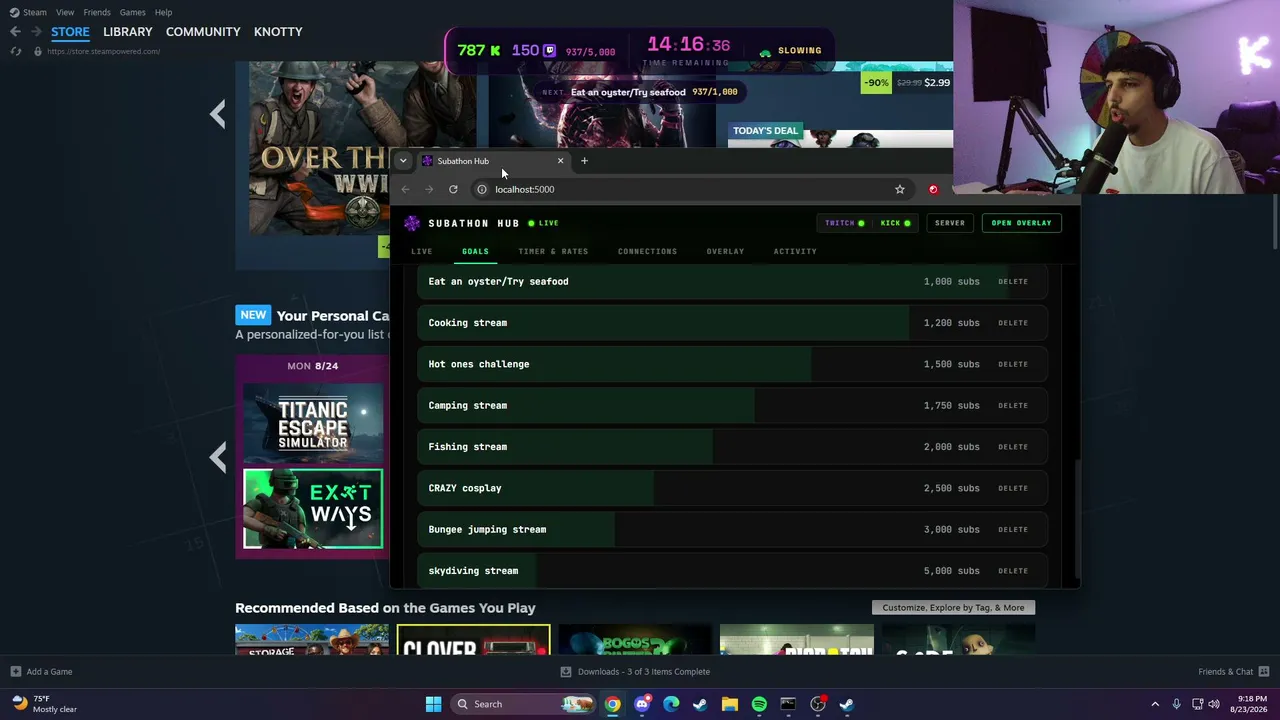Click the red browser extension icon
1280x720 pixels.
(933, 189)
